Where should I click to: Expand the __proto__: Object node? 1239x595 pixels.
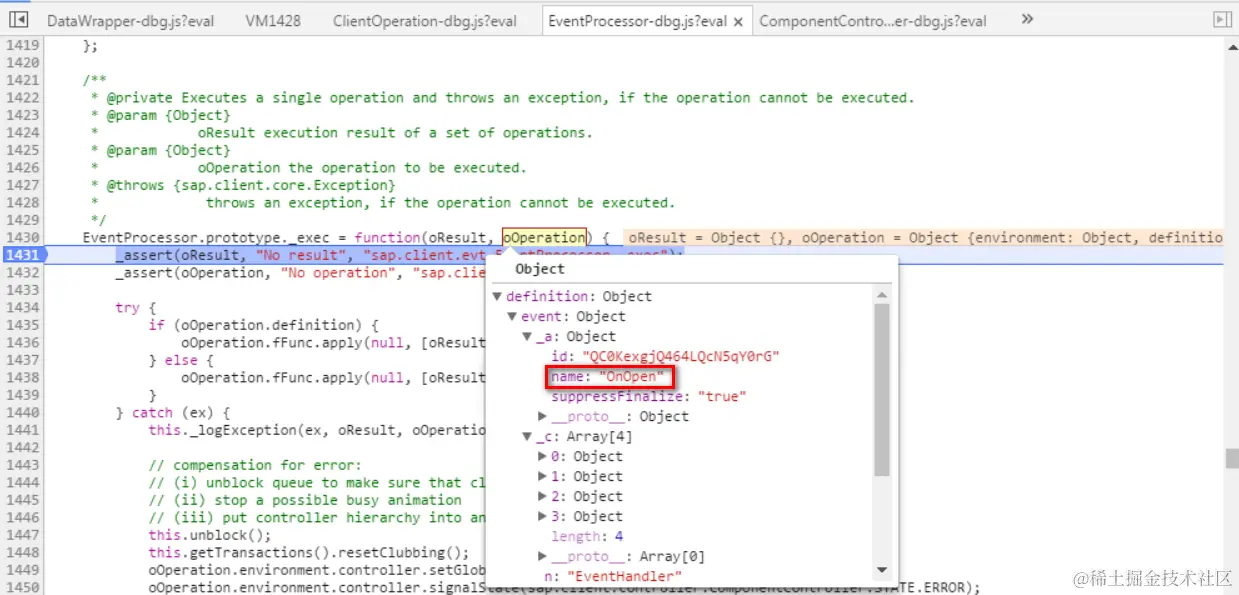543,417
